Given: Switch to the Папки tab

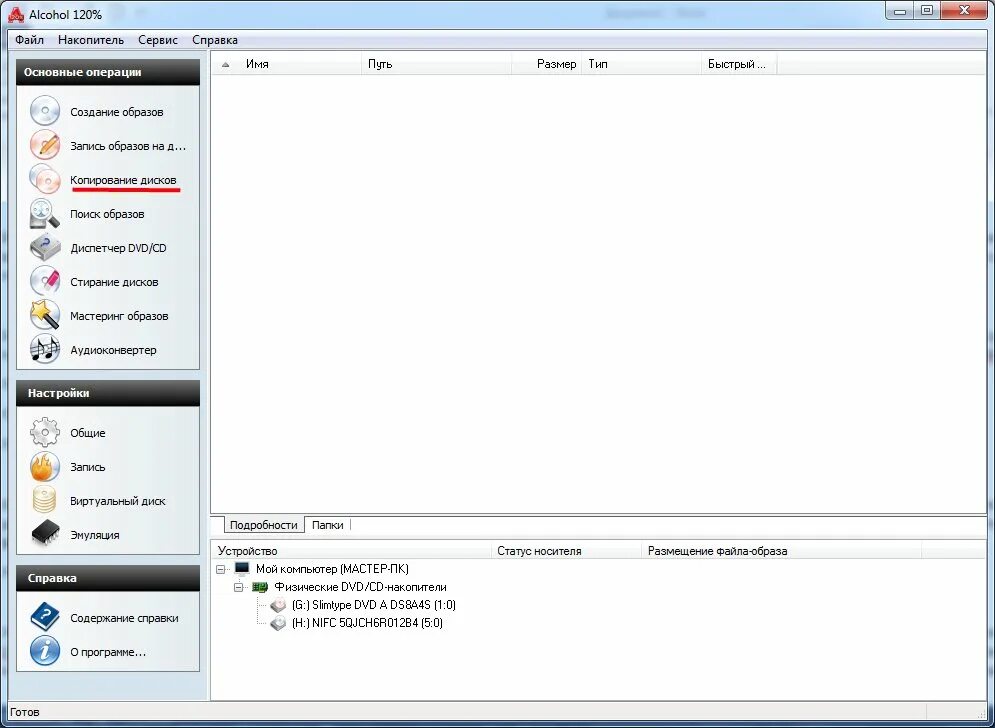Looking at the screenshot, I should coord(327,525).
